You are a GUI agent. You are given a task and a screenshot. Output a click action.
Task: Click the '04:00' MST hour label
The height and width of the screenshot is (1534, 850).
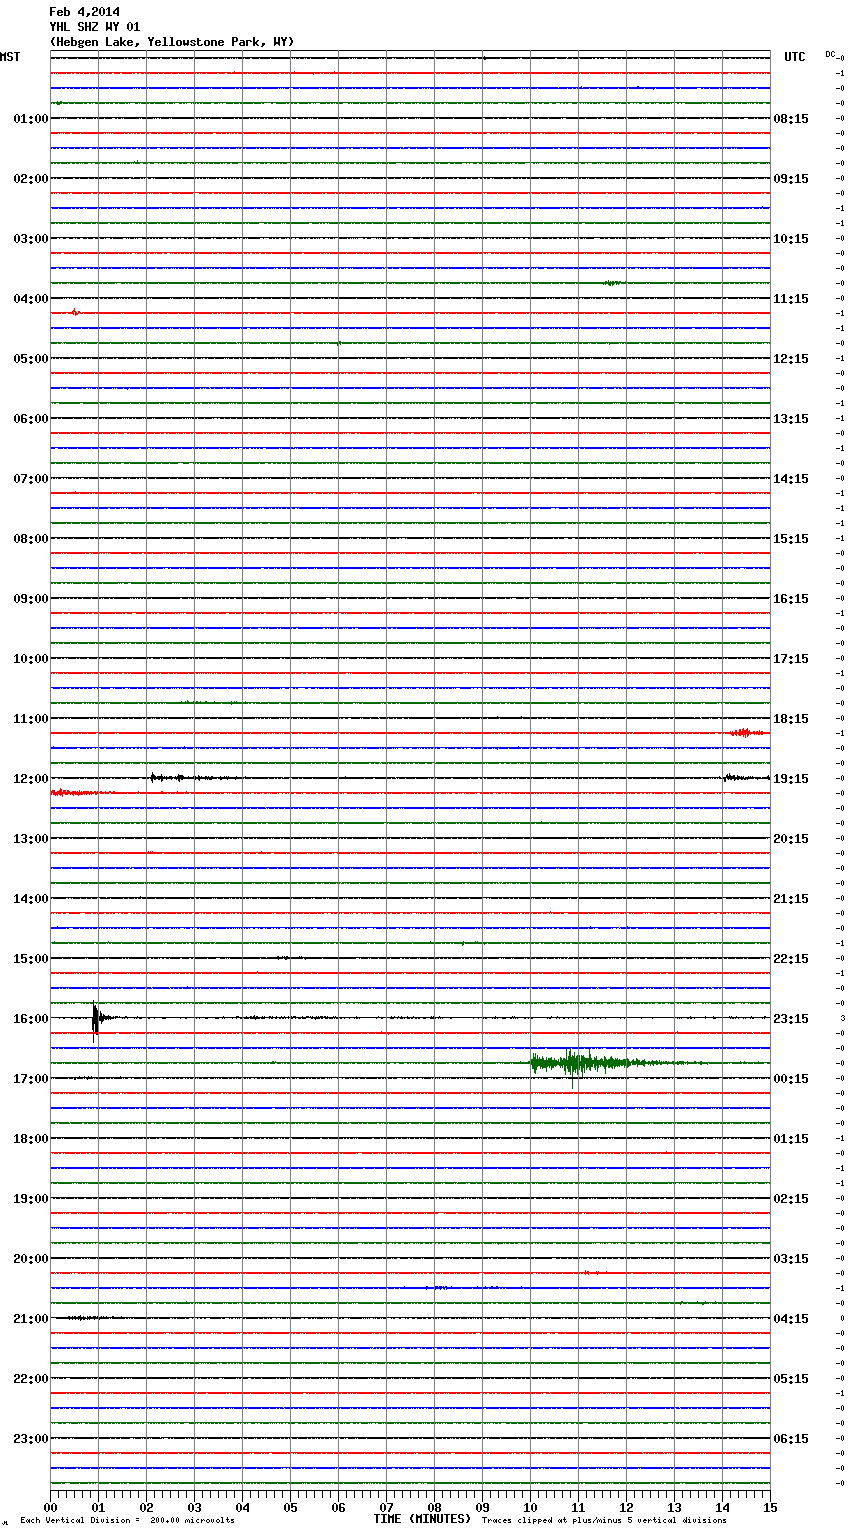30,299
